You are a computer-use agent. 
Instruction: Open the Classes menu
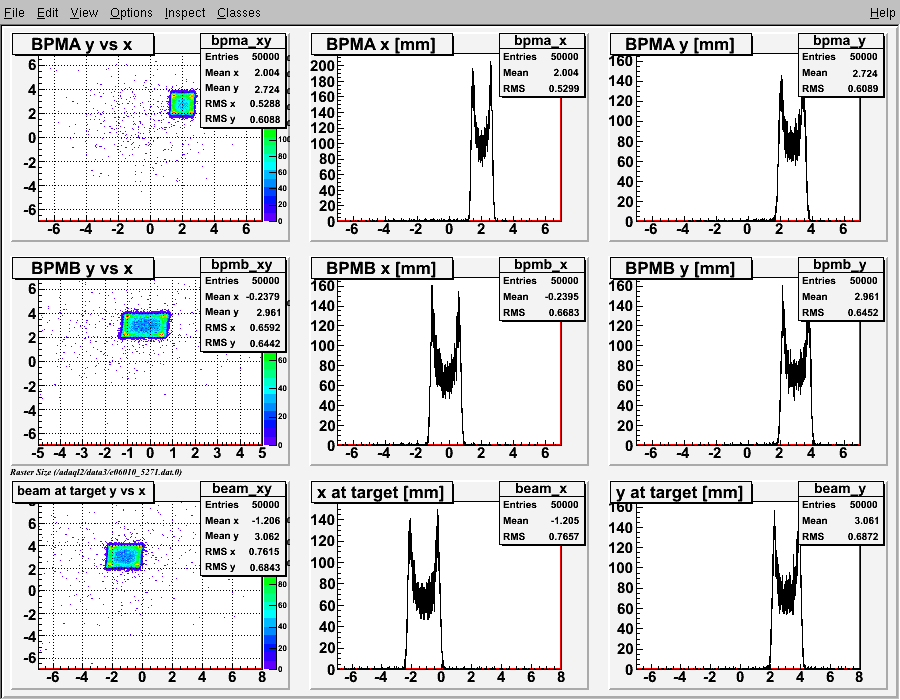239,13
